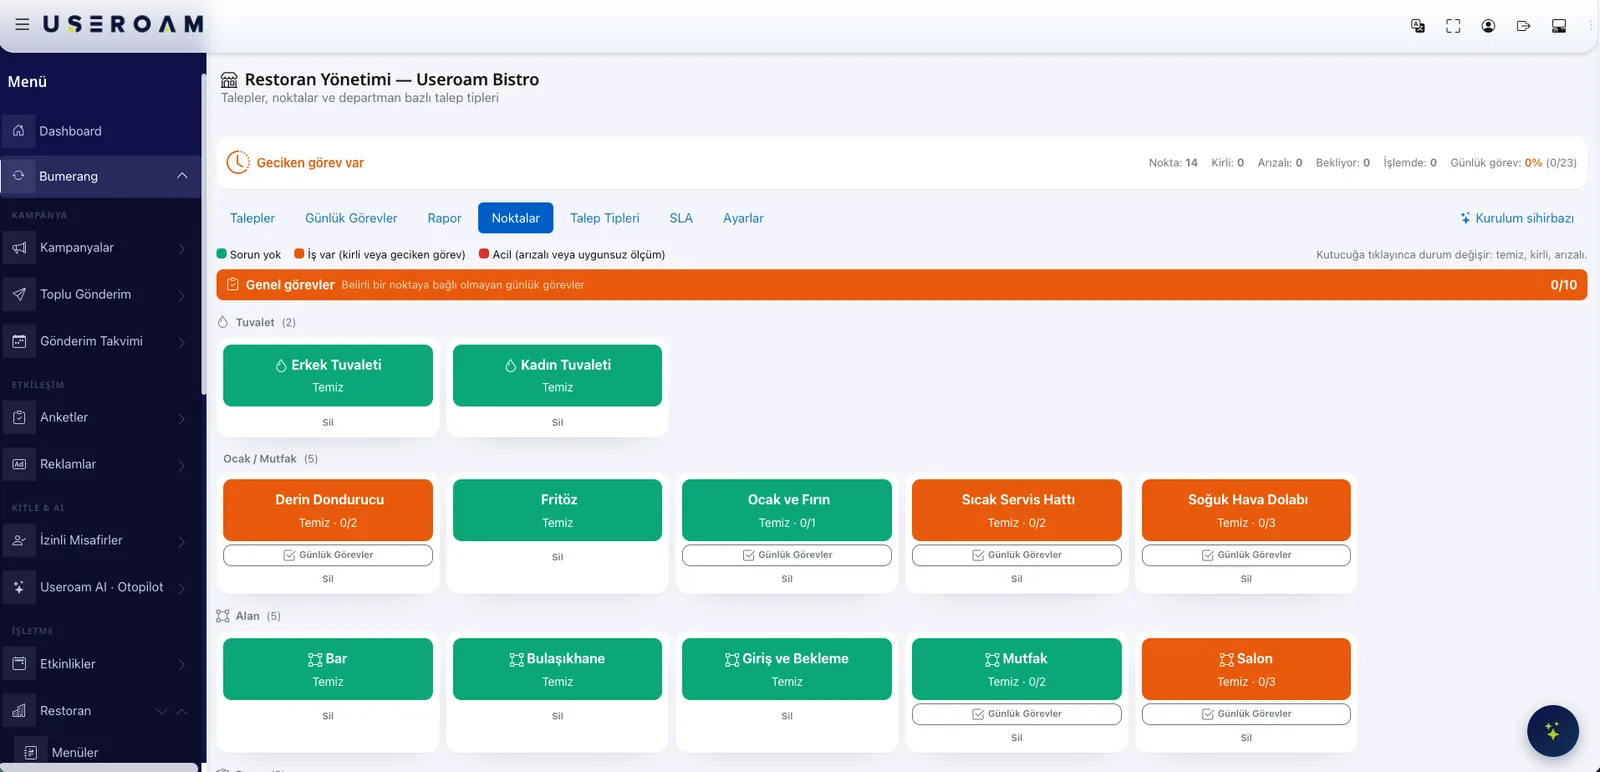Open the Dashboard sidebar icon
The width and height of the screenshot is (1600, 772).
[19, 131]
